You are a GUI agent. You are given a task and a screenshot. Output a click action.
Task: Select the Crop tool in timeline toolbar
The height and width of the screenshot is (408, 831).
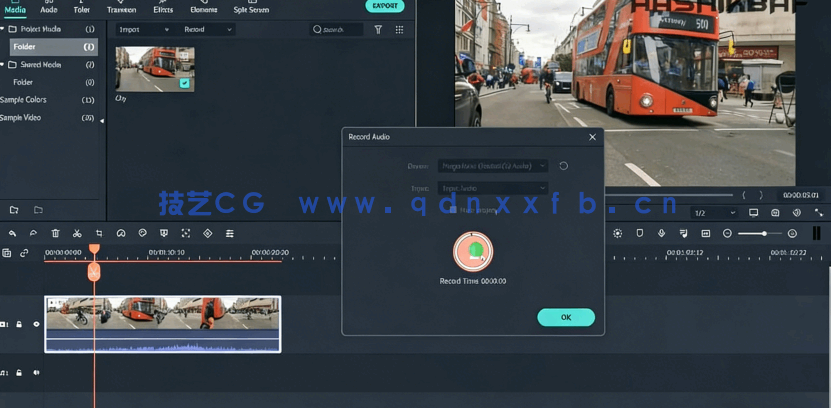coord(99,233)
